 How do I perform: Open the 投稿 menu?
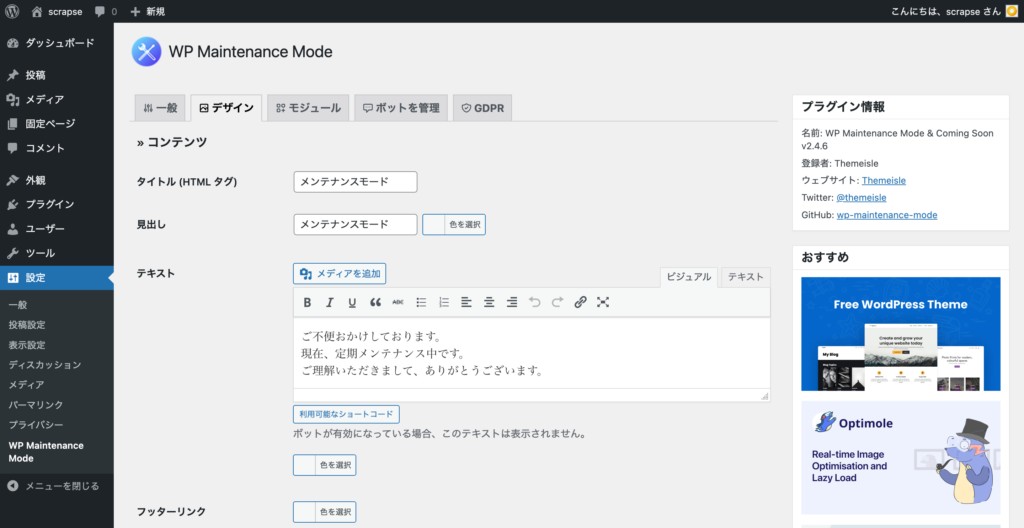(57, 75)
